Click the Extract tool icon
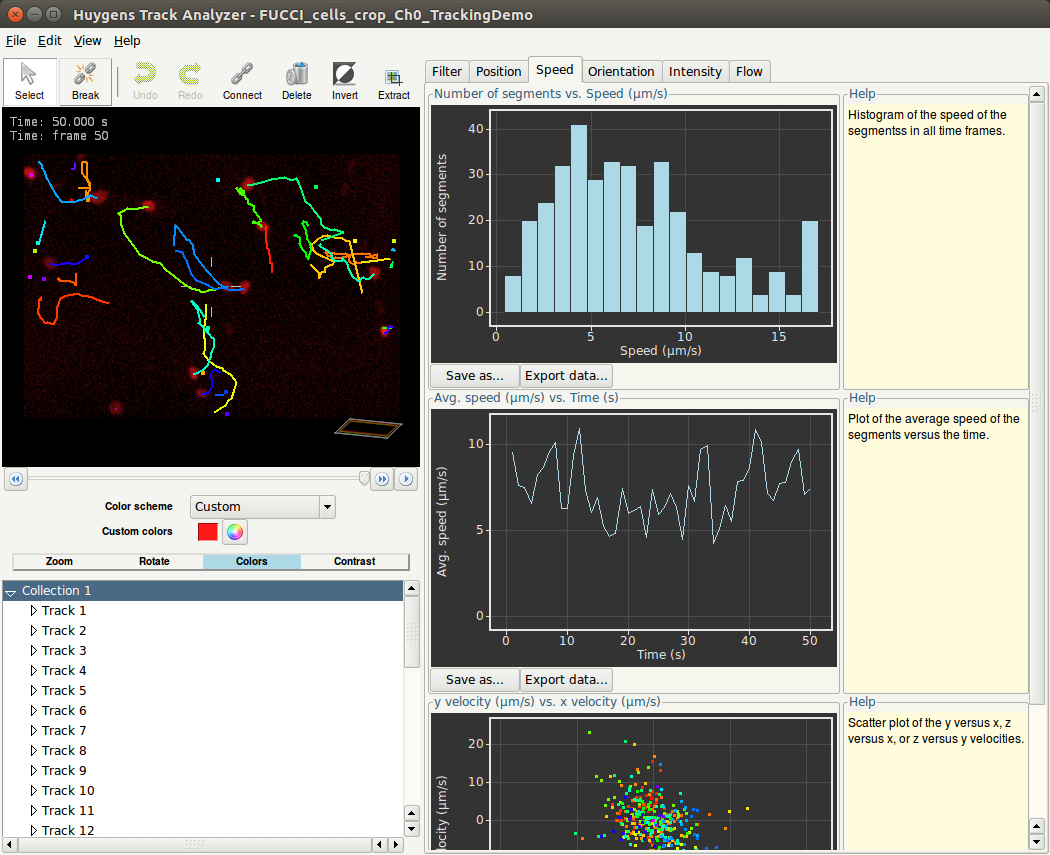The image size is (1050, 855). [393, 81]
